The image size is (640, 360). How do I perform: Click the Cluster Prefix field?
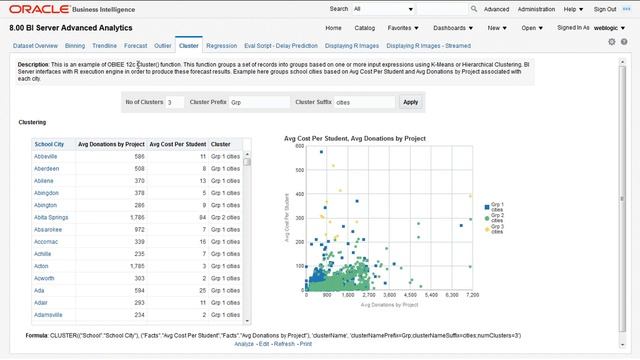[259, 102]
